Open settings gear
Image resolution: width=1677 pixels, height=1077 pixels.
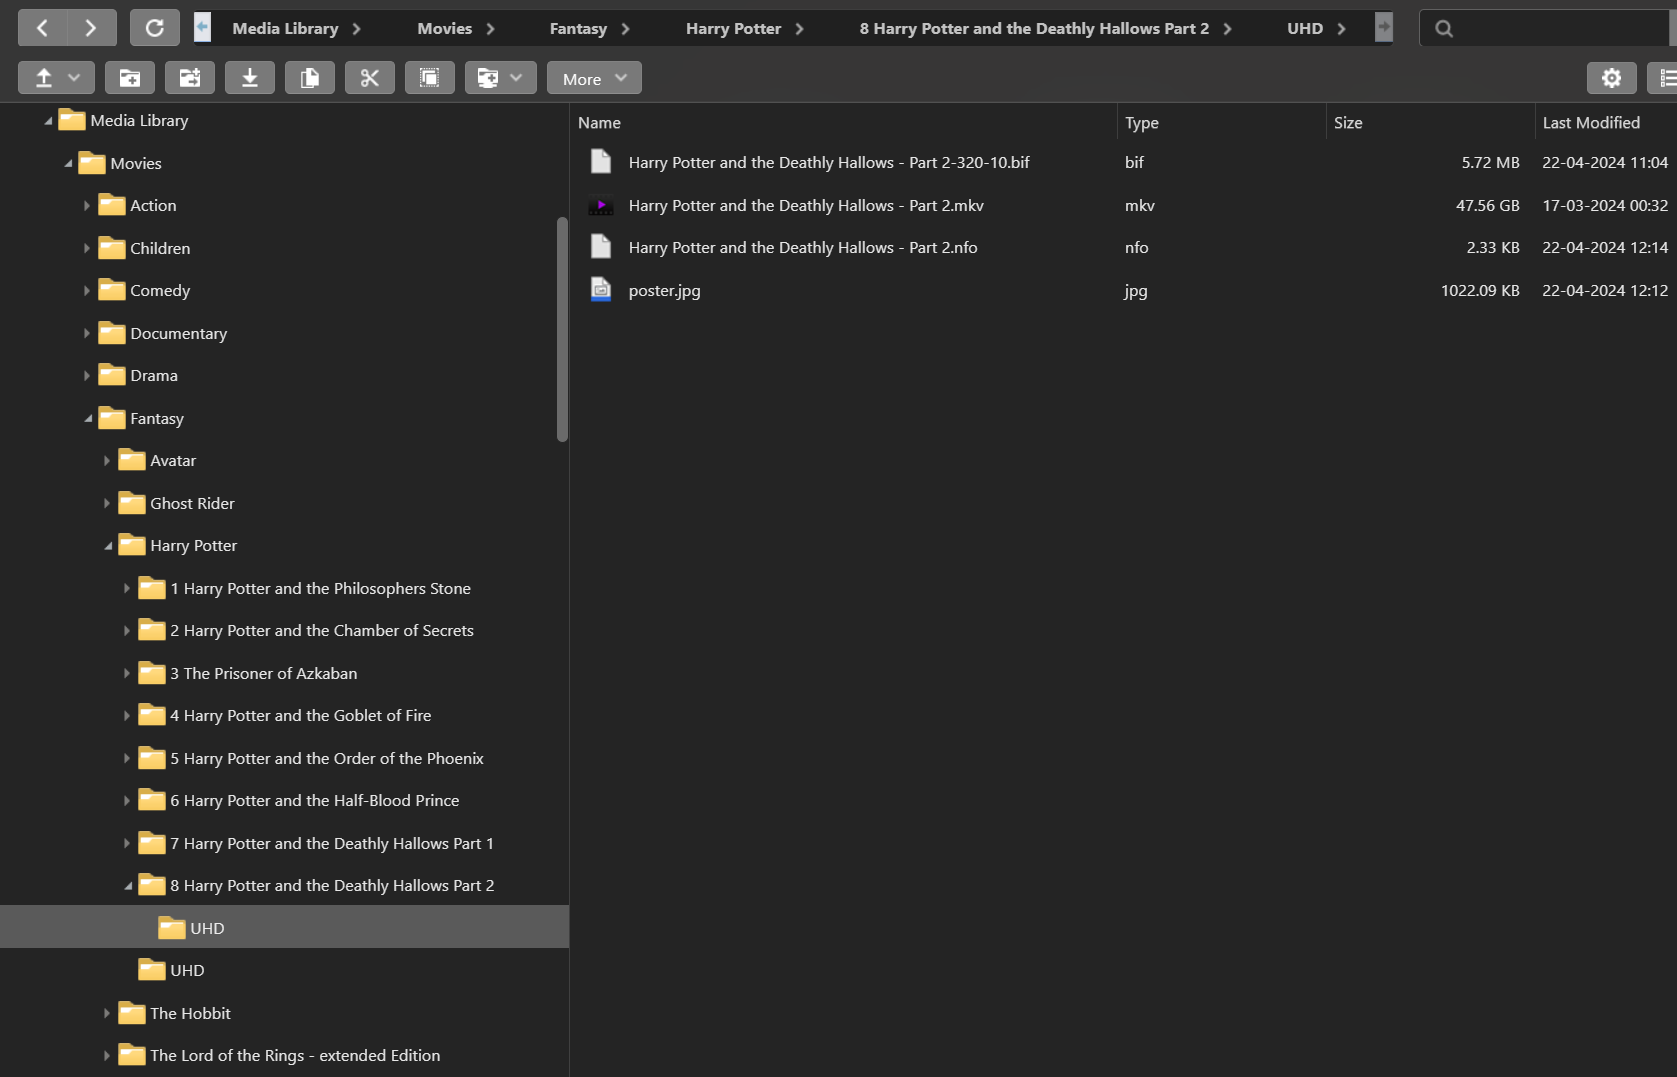coord(1612,78)
